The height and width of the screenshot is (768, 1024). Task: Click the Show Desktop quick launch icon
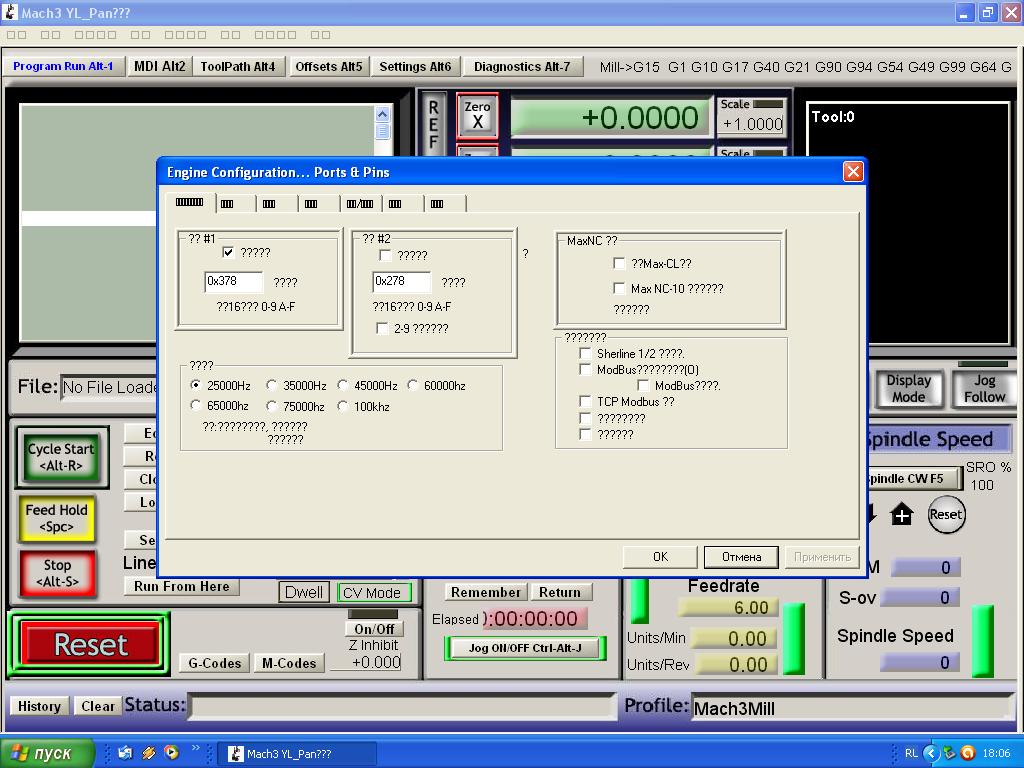[x=125, y=753]
